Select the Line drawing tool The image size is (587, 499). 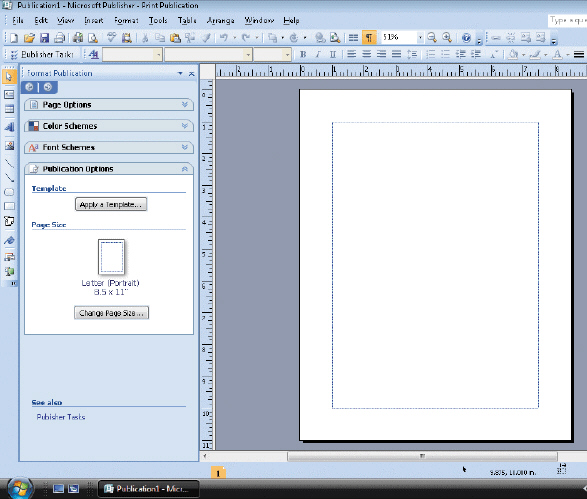pyautogui.click(x=9, y=163)
